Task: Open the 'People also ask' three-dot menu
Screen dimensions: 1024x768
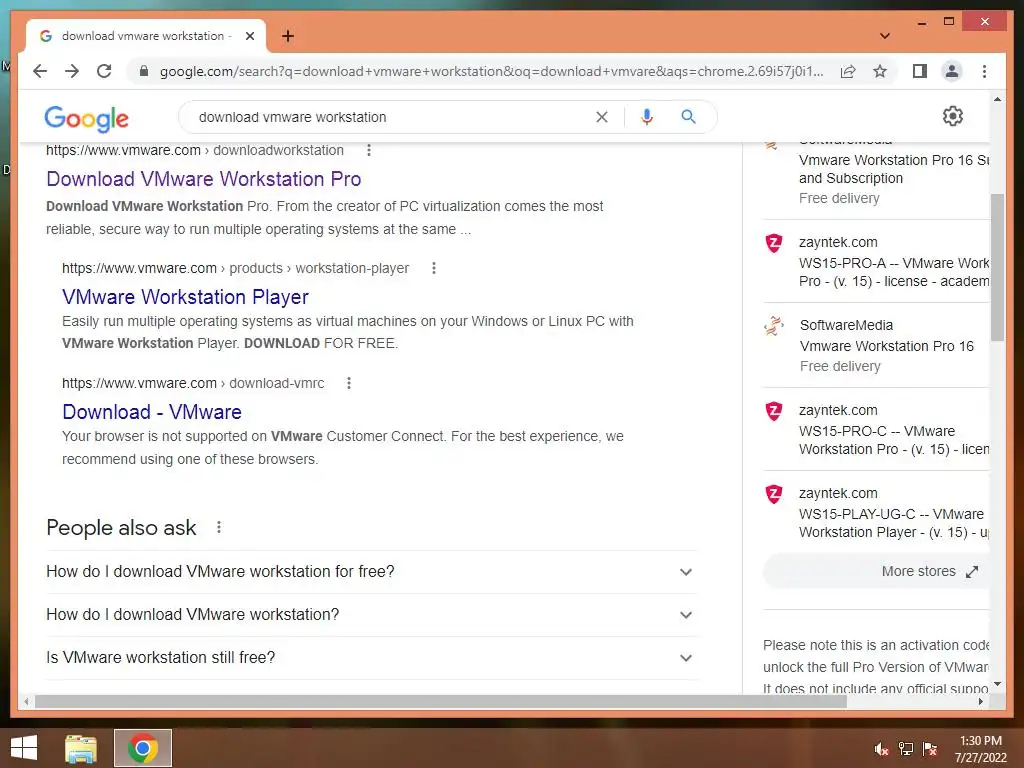Action: [219, 527]
